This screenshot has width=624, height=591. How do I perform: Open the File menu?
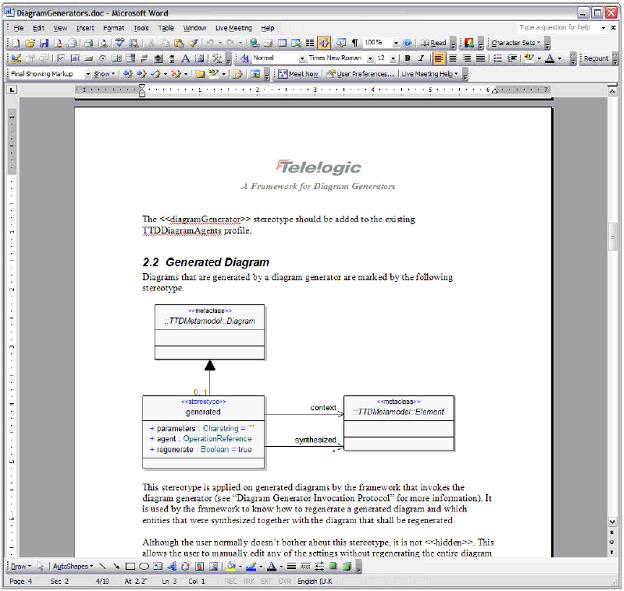coord(18,28)
